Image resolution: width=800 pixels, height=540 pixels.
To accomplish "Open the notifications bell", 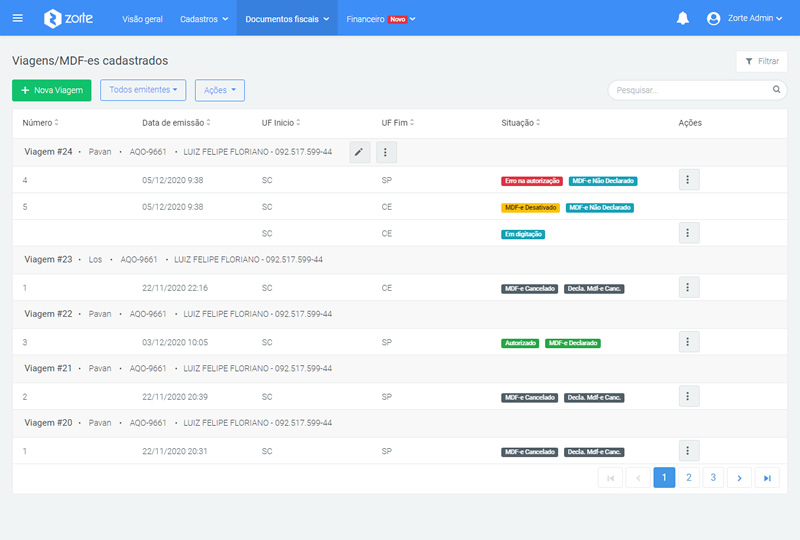I will [x=683, y=18].
